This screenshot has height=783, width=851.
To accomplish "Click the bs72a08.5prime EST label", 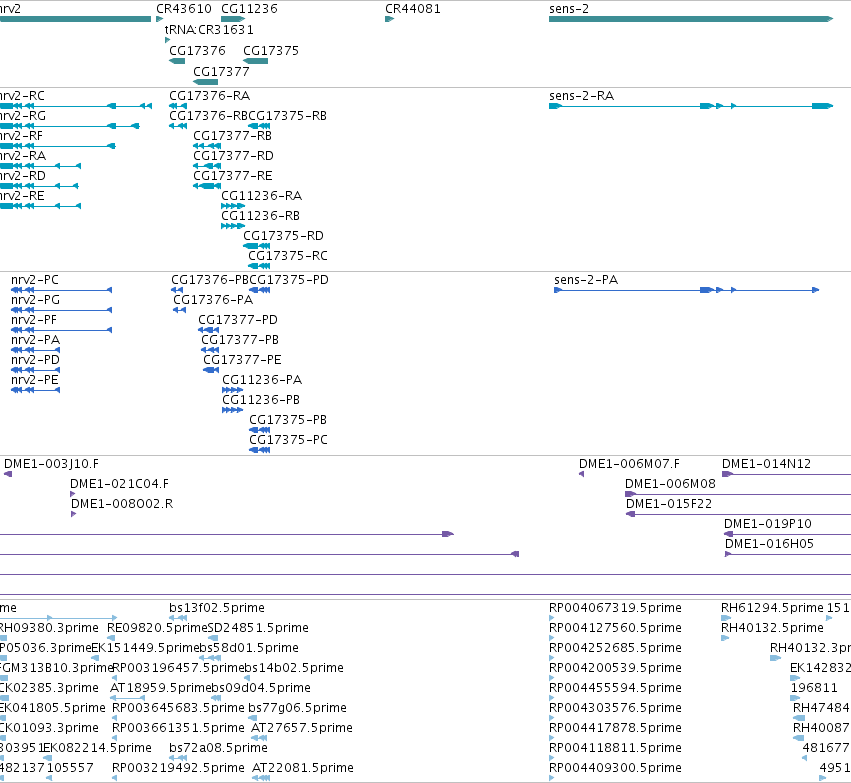I will pos(218,748).
